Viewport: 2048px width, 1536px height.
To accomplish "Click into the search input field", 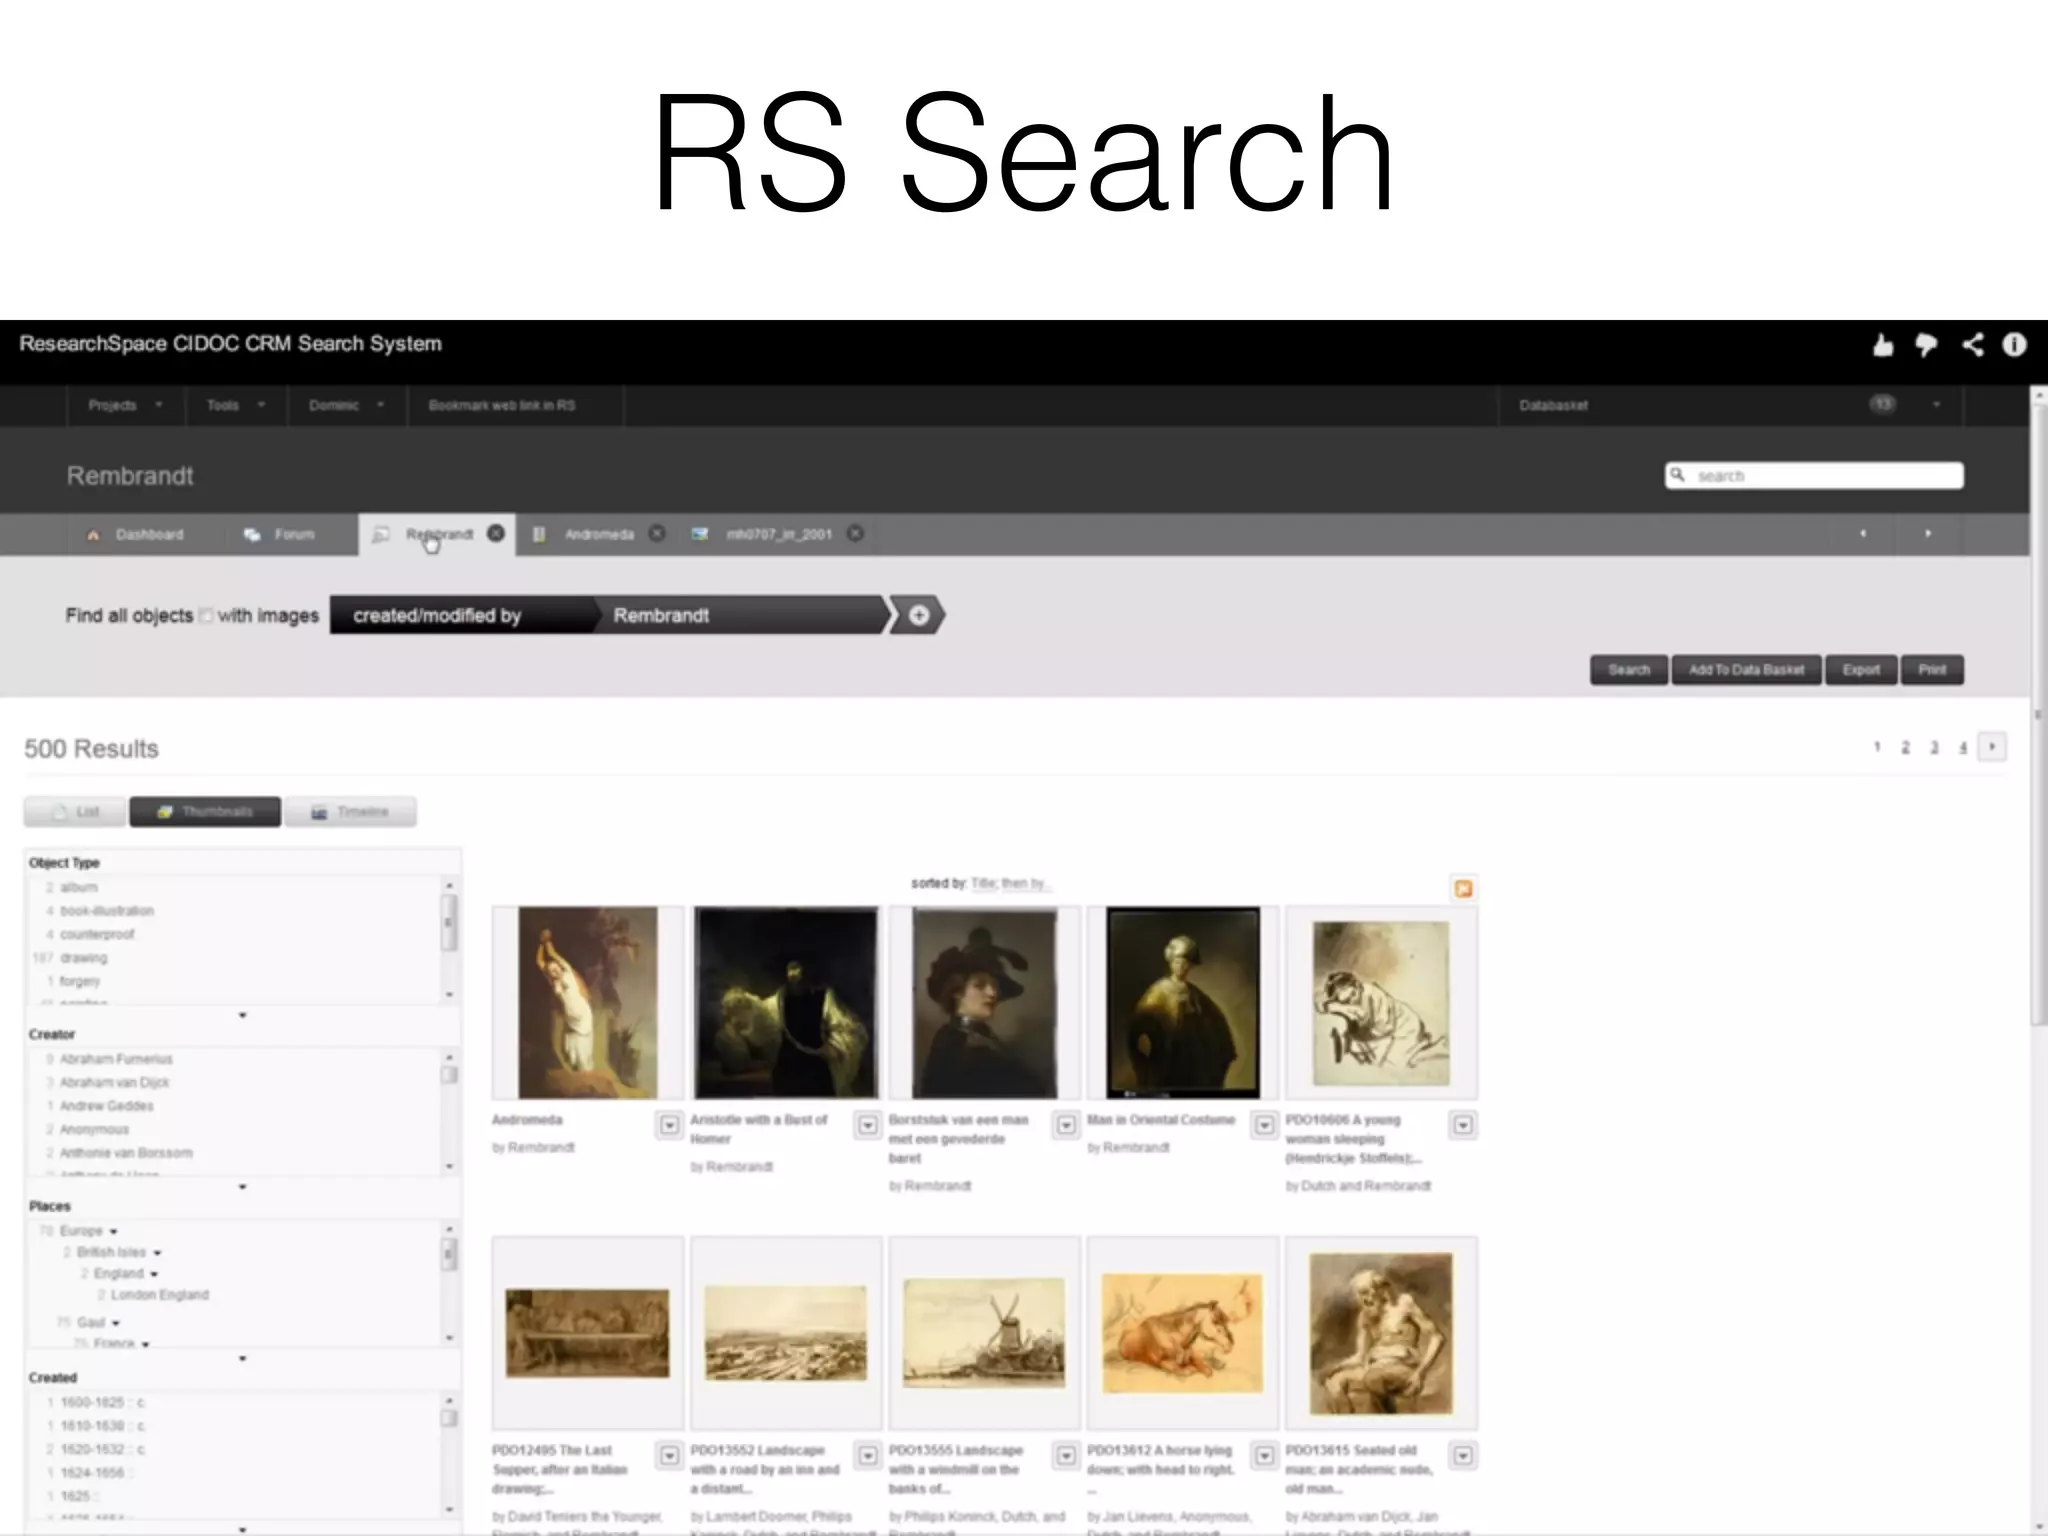I will click(x=1814, y=475).
